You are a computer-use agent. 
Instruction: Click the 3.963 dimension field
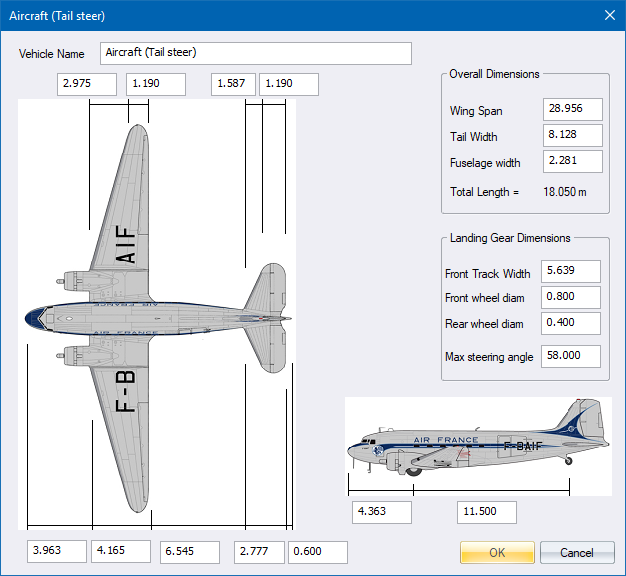point(58,552)
